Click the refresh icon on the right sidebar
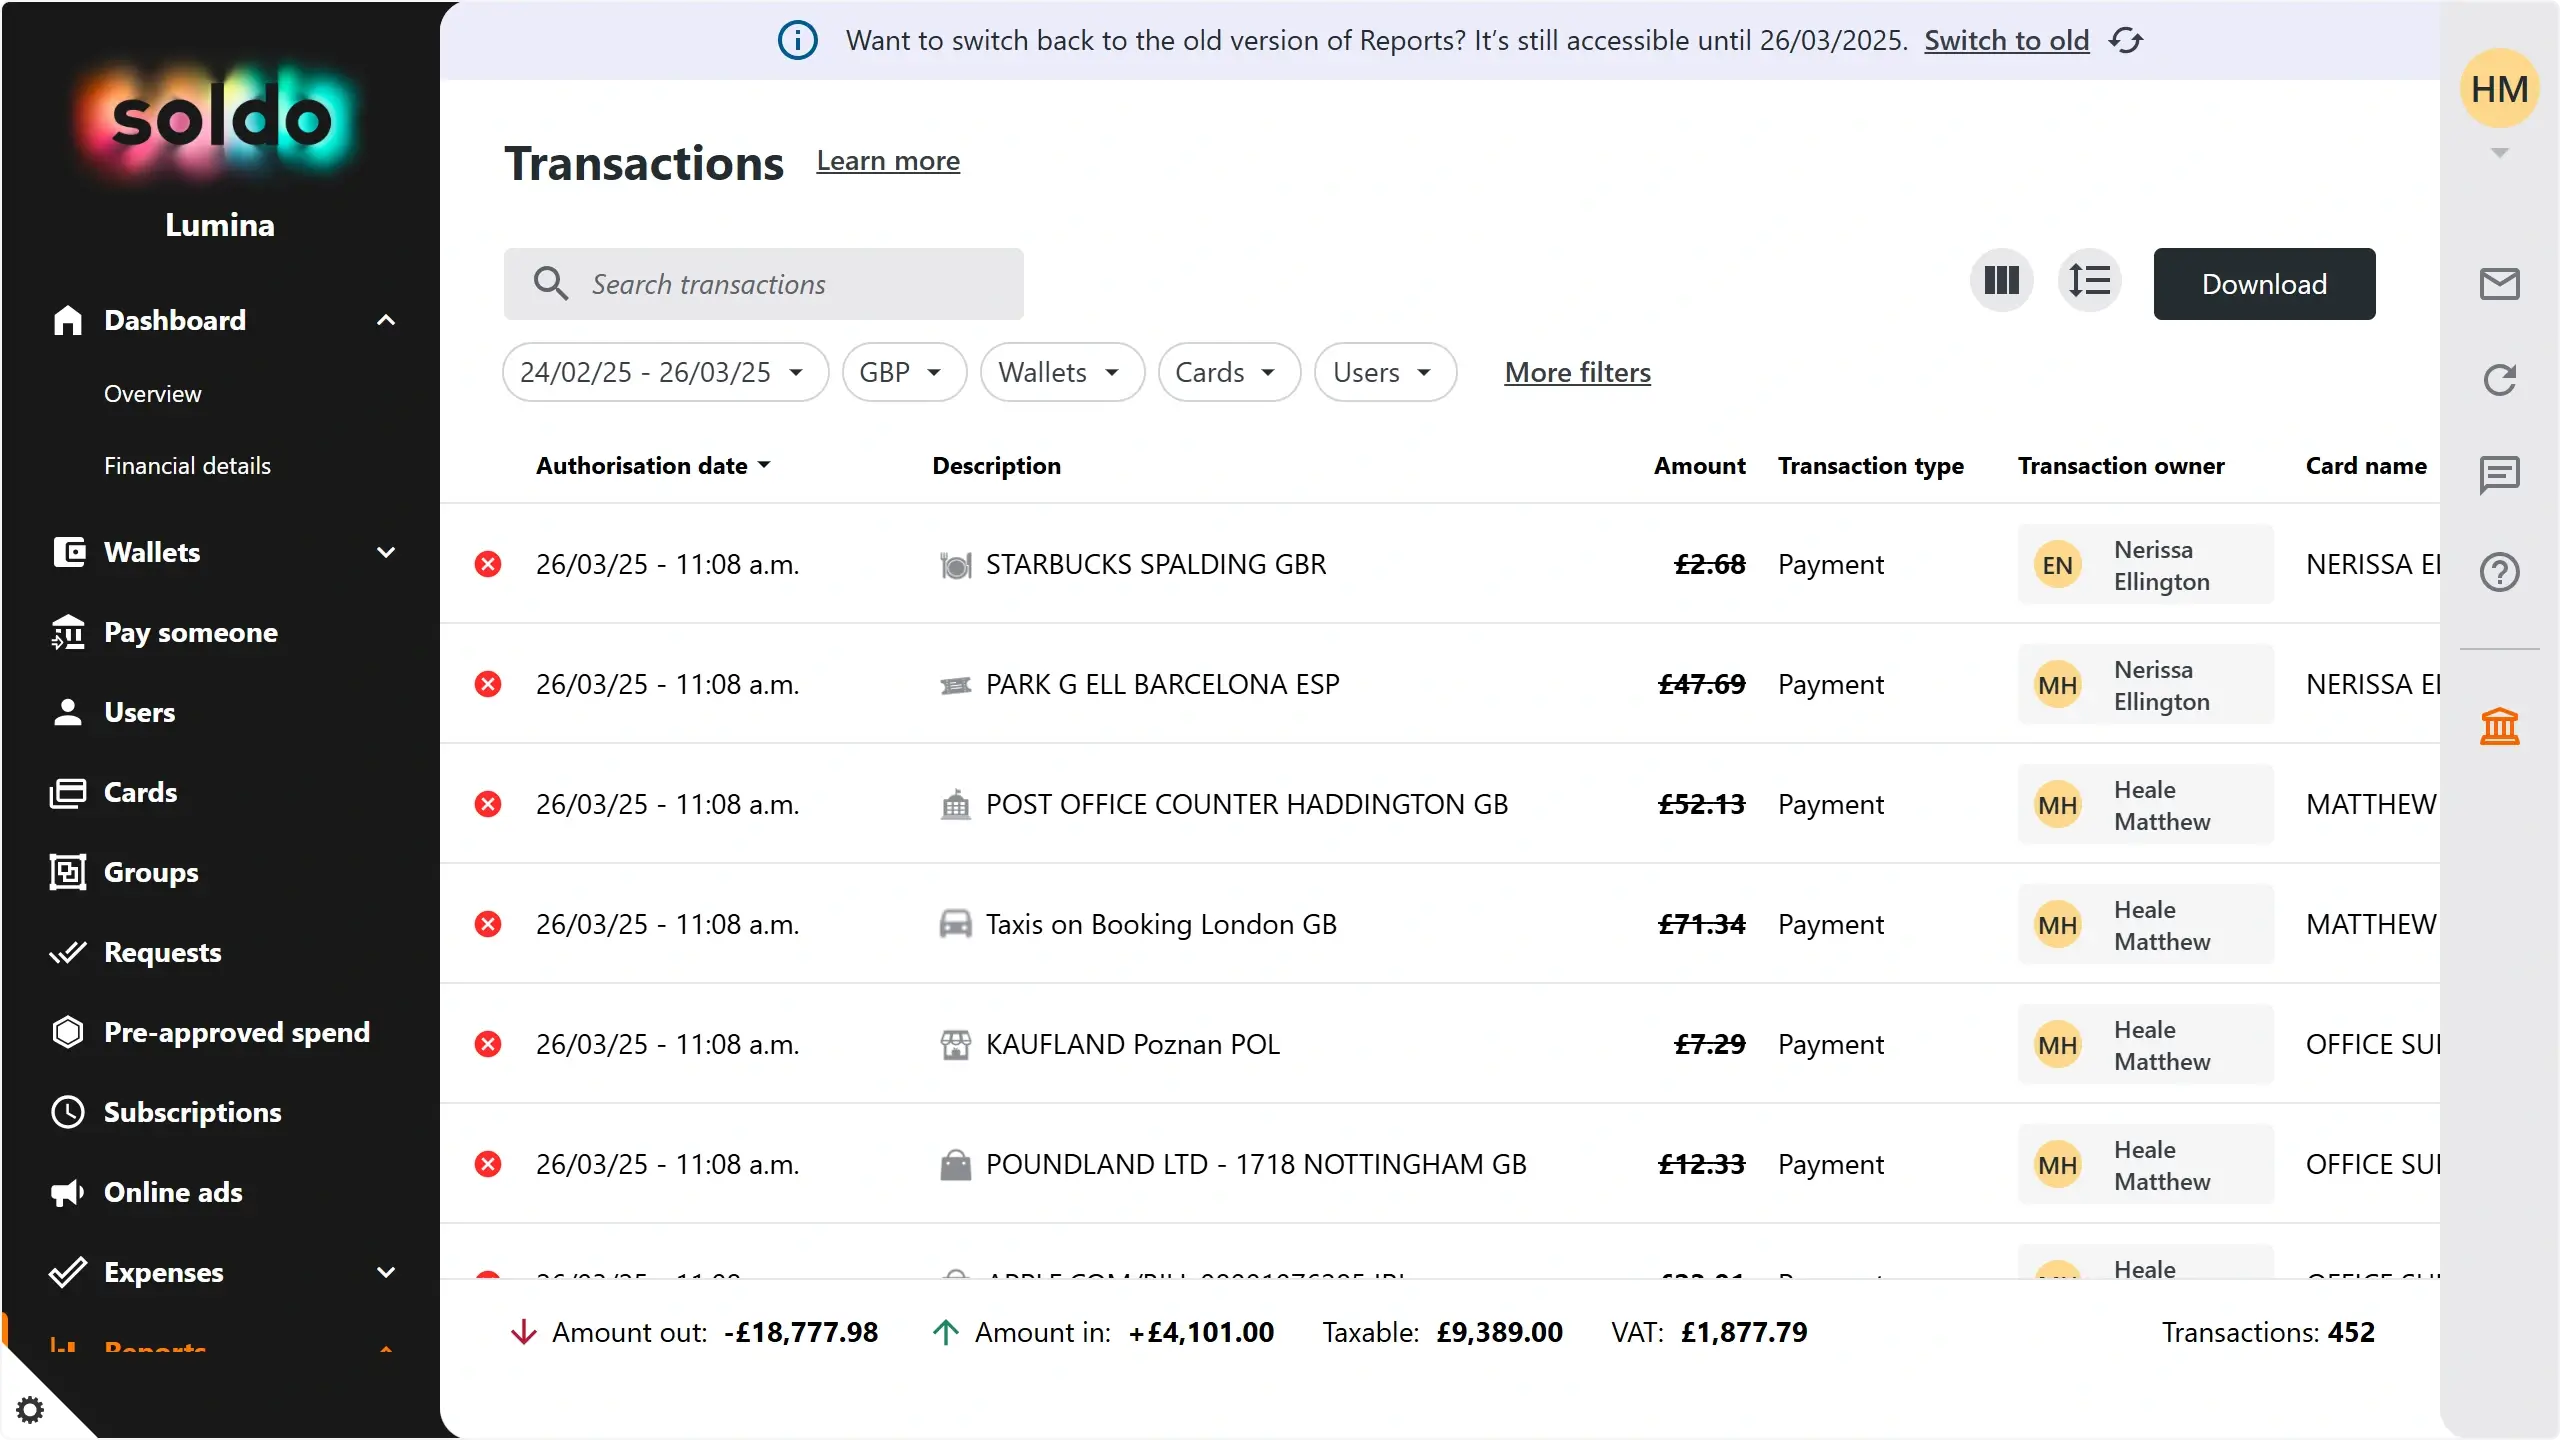The image size is (2560, 1440). [x=2500, y=380]
